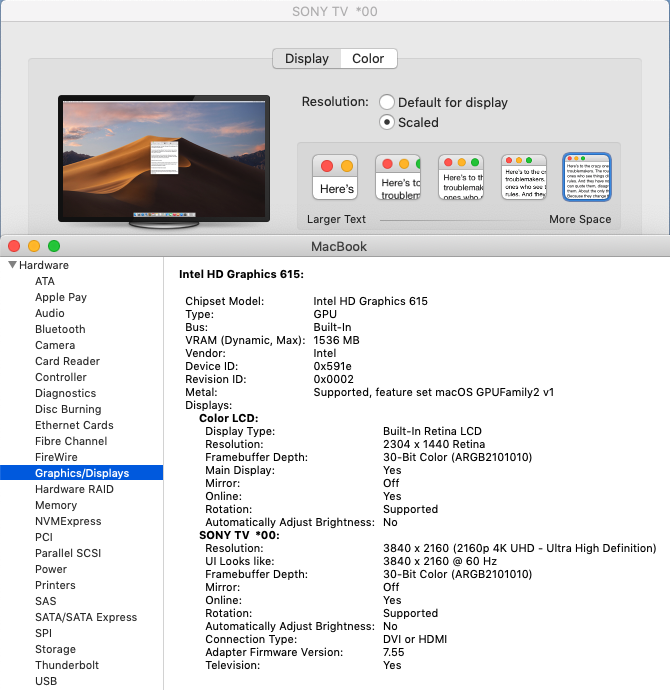Screen dimensions: 670x690
Task: Select Disc Burning in the sidebar
Action: pos(68,409)
